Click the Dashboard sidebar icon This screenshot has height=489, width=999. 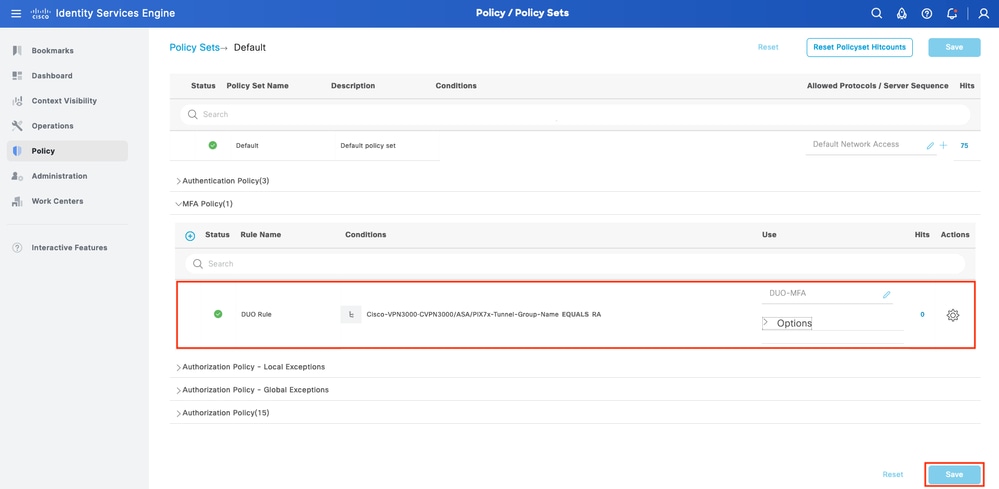tap(17, 76)
